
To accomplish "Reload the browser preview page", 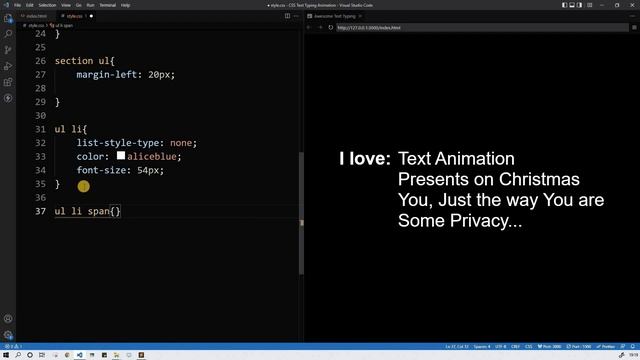I will pyautogui.click(x=331, y=27).
